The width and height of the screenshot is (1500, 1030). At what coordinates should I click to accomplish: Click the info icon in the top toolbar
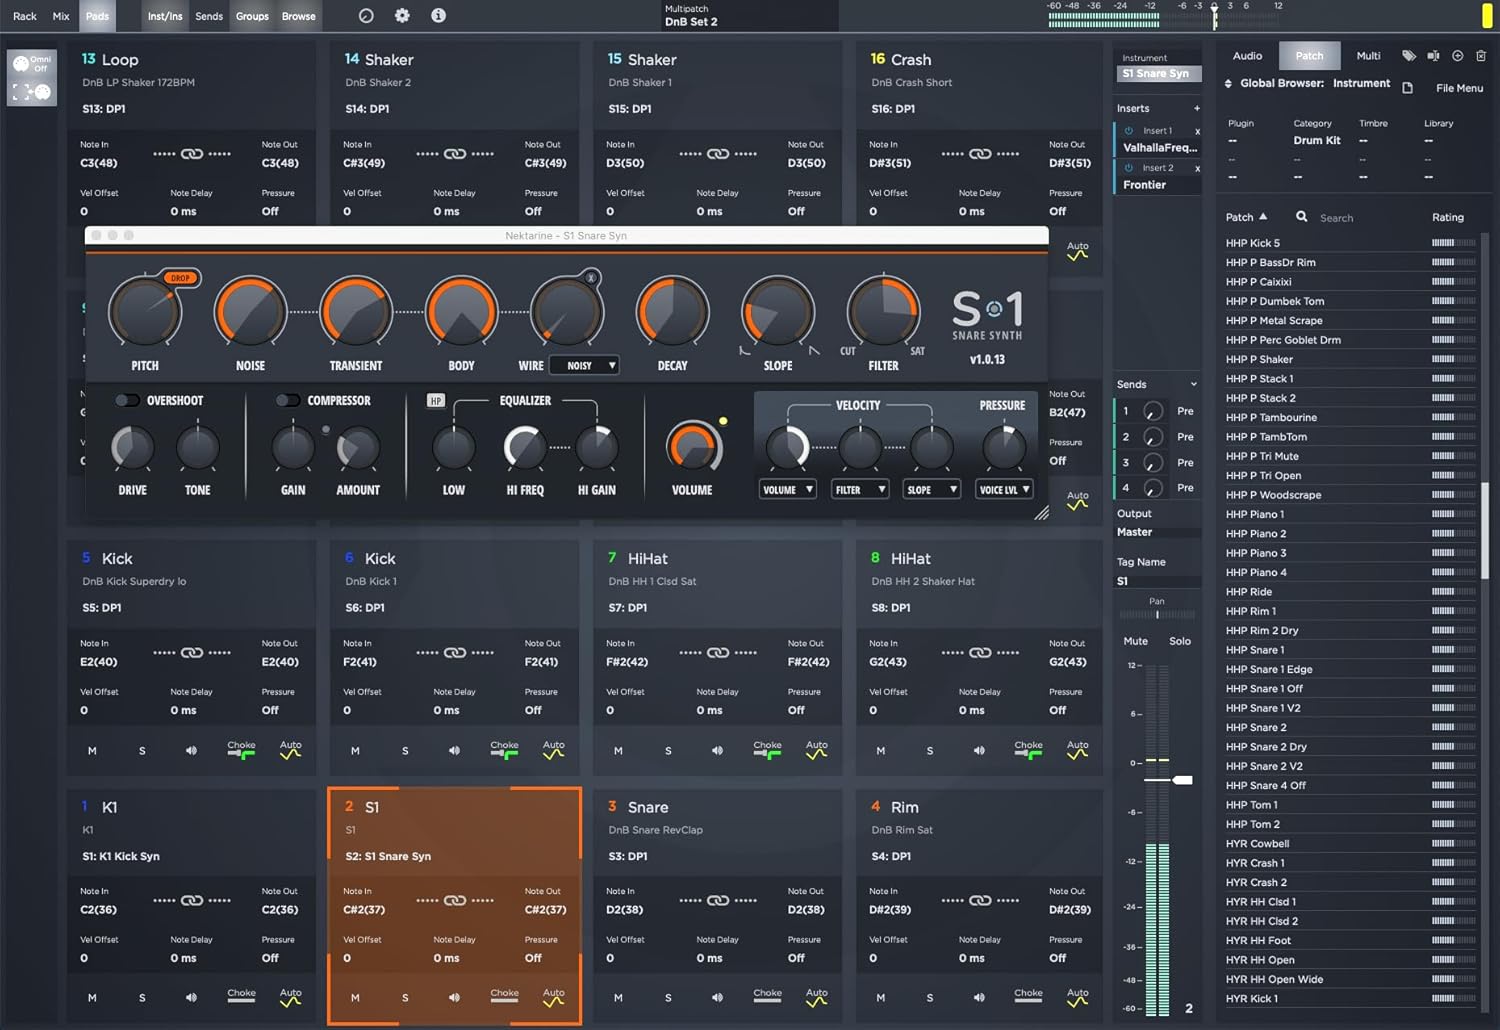coord(437,15)
